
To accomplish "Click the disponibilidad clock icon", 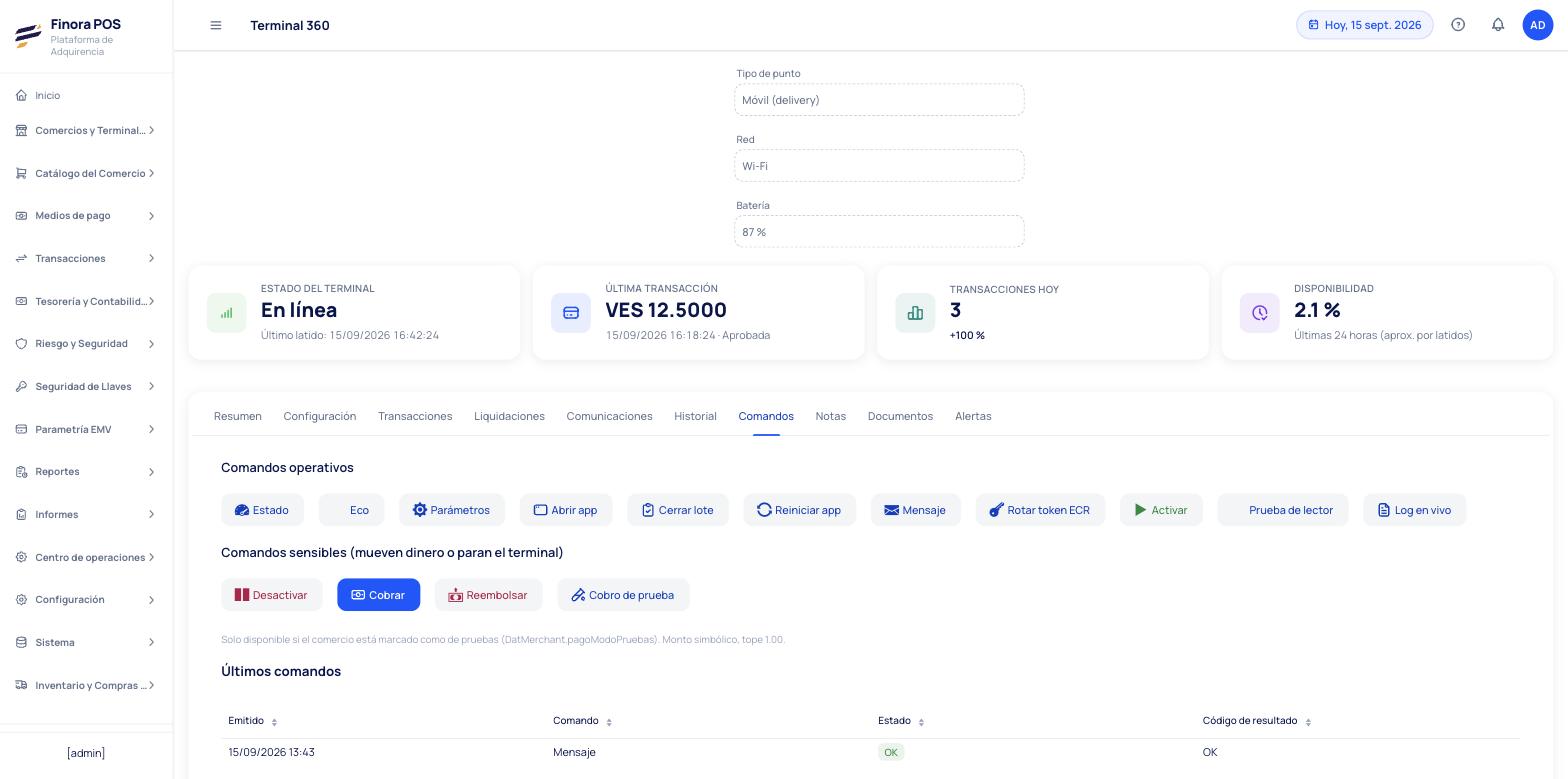I will coord(1260,313).
